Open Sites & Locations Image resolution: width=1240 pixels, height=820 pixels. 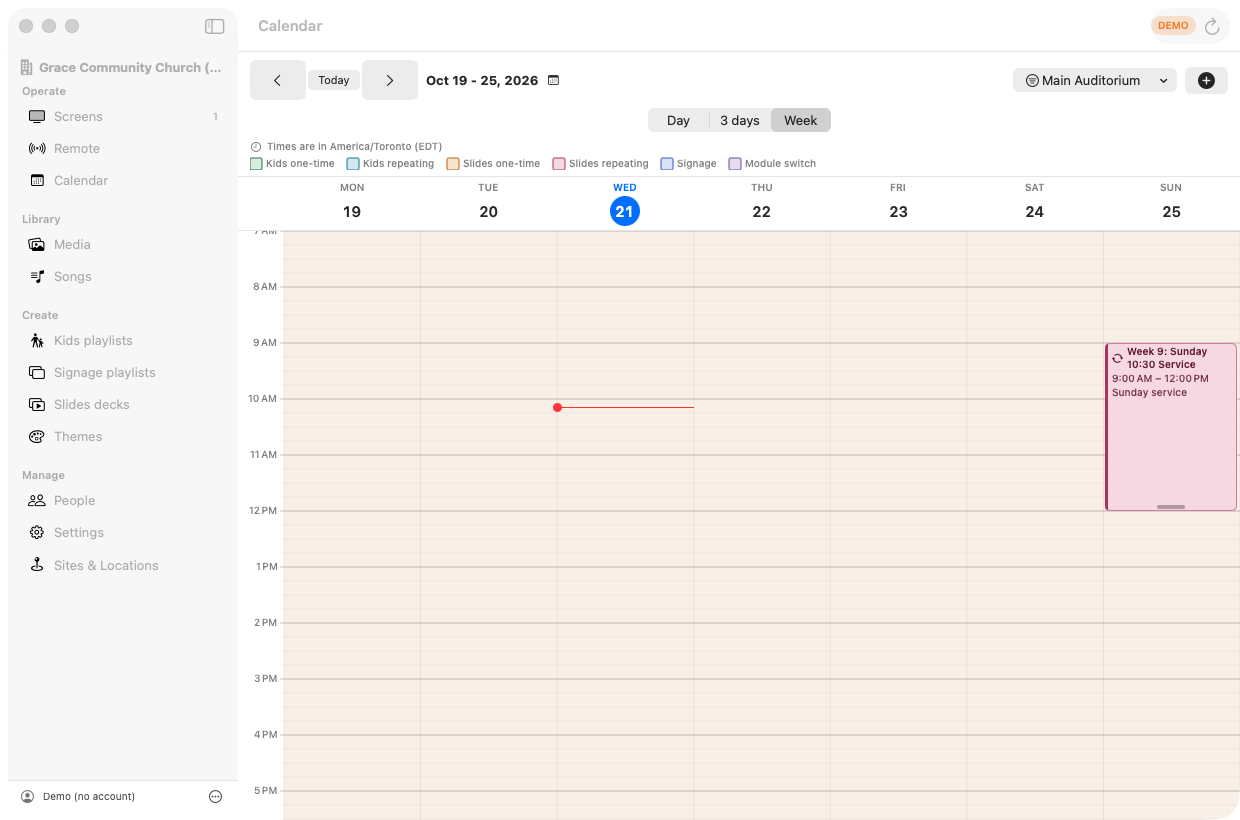click(x=123, y=565)
